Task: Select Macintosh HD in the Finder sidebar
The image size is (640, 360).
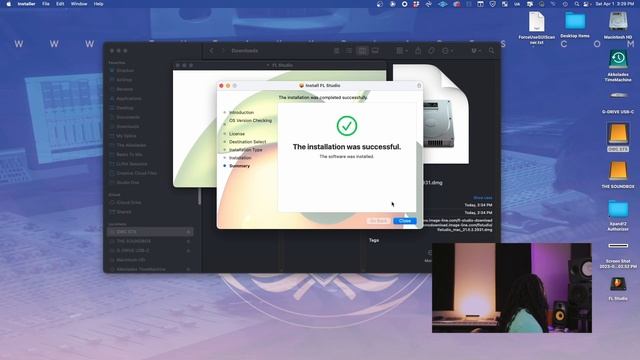Action: 131,260
